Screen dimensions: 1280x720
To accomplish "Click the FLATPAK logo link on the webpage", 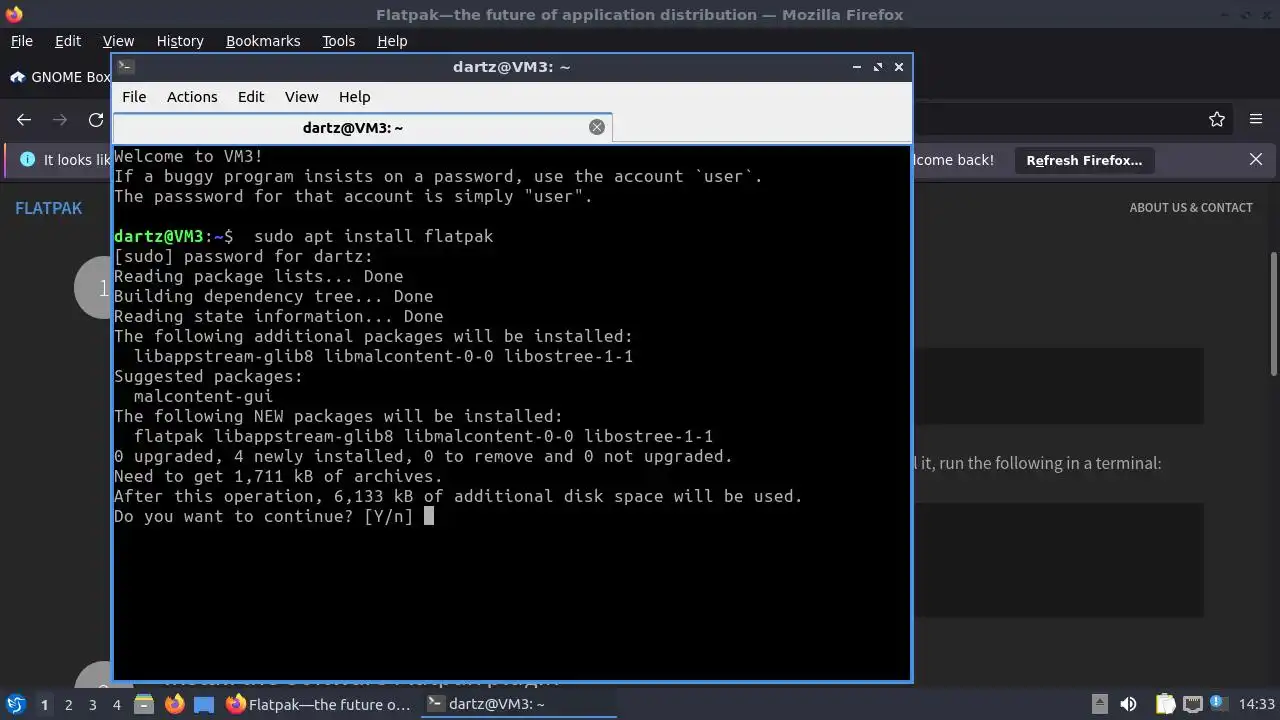I will coord(48,208).
